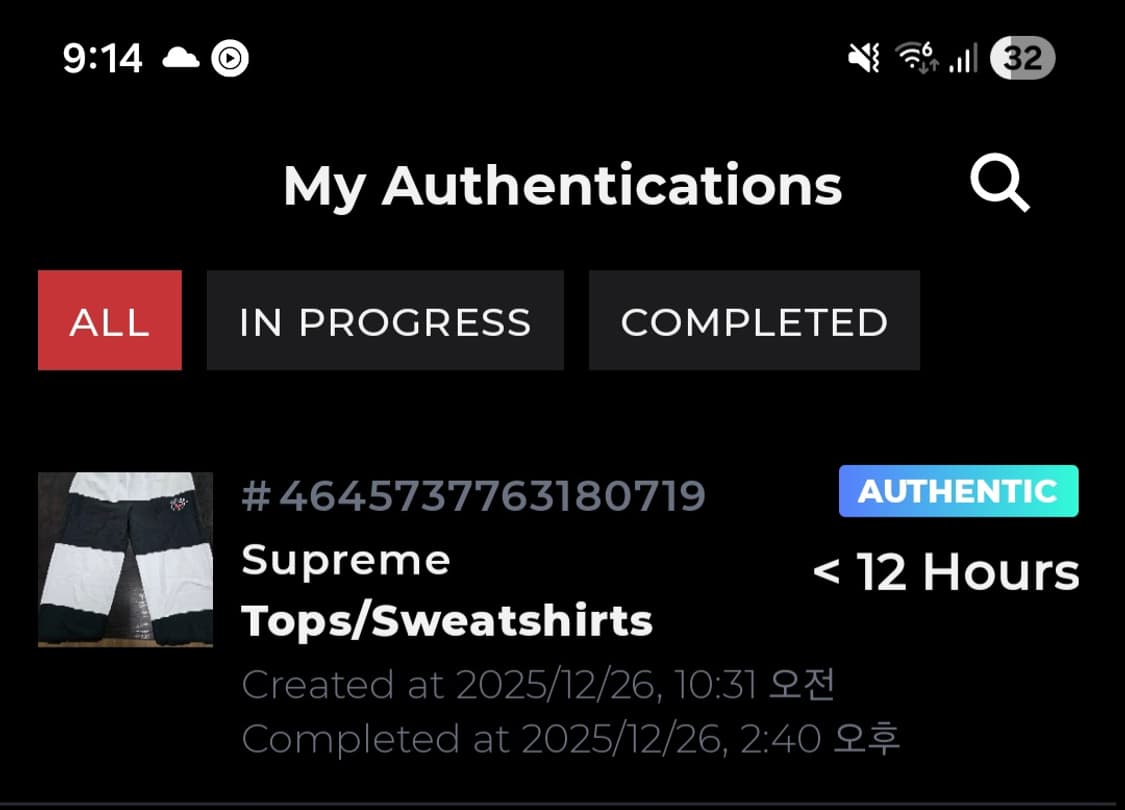Image resolution: width=1125 pixels, height=810 pixels.
Task: Tap the AUTHENTIC status badge
Action: coord(957,491)
